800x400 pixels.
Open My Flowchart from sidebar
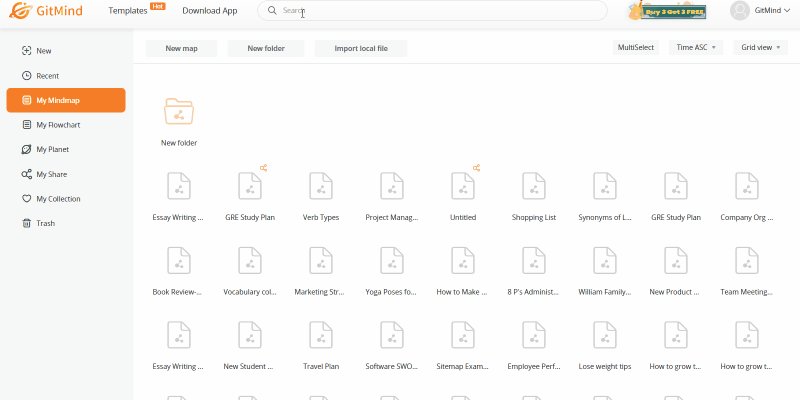click(57, 125)
